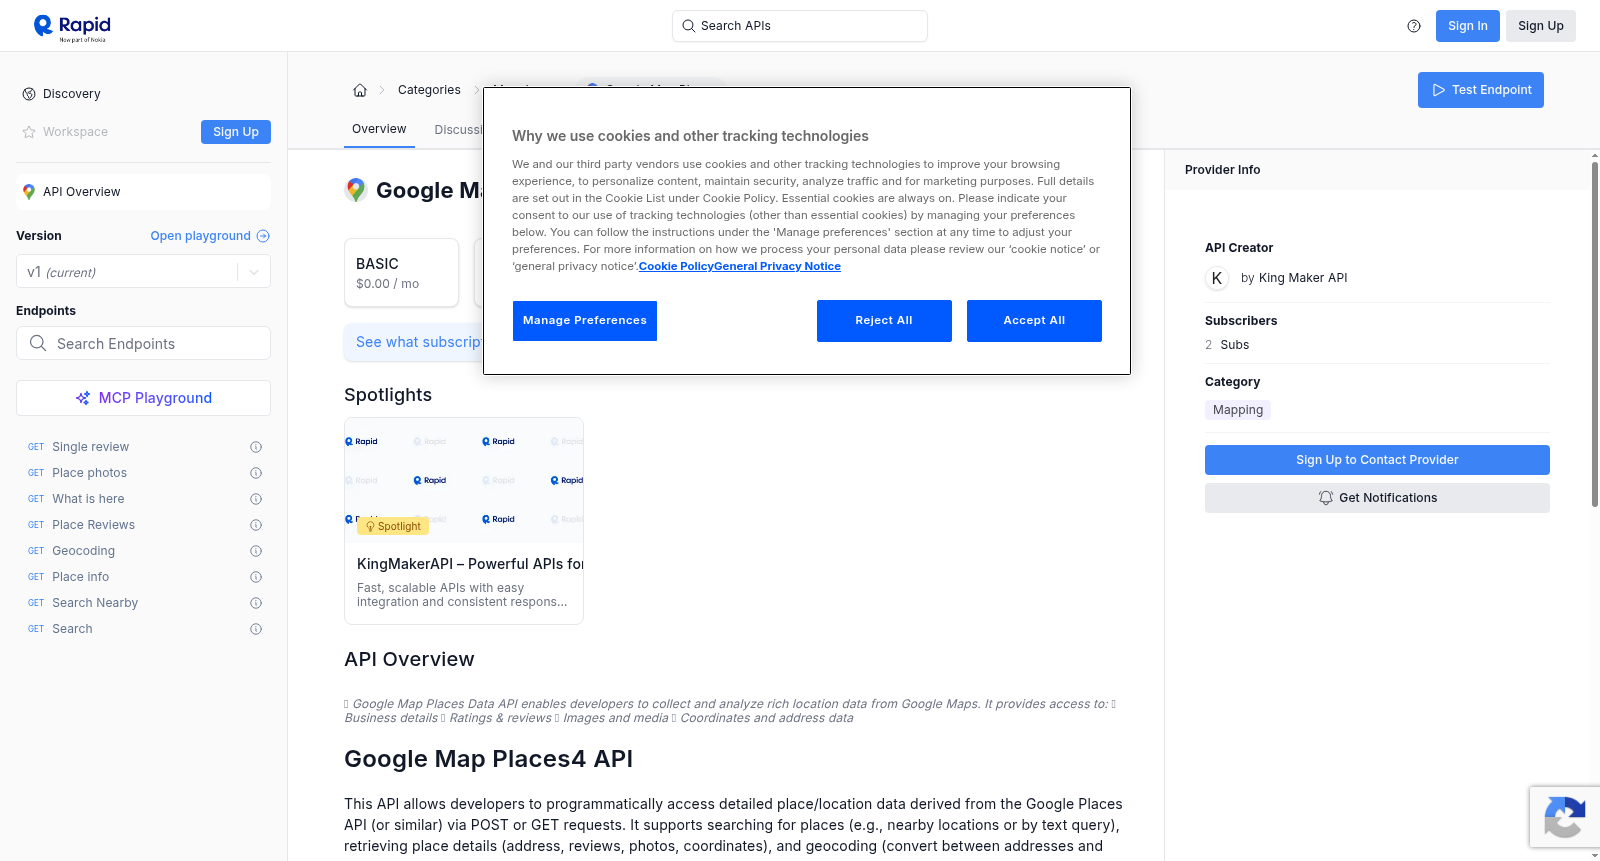
Task: Click King Maker API creator name
Action: (1303, 278)
